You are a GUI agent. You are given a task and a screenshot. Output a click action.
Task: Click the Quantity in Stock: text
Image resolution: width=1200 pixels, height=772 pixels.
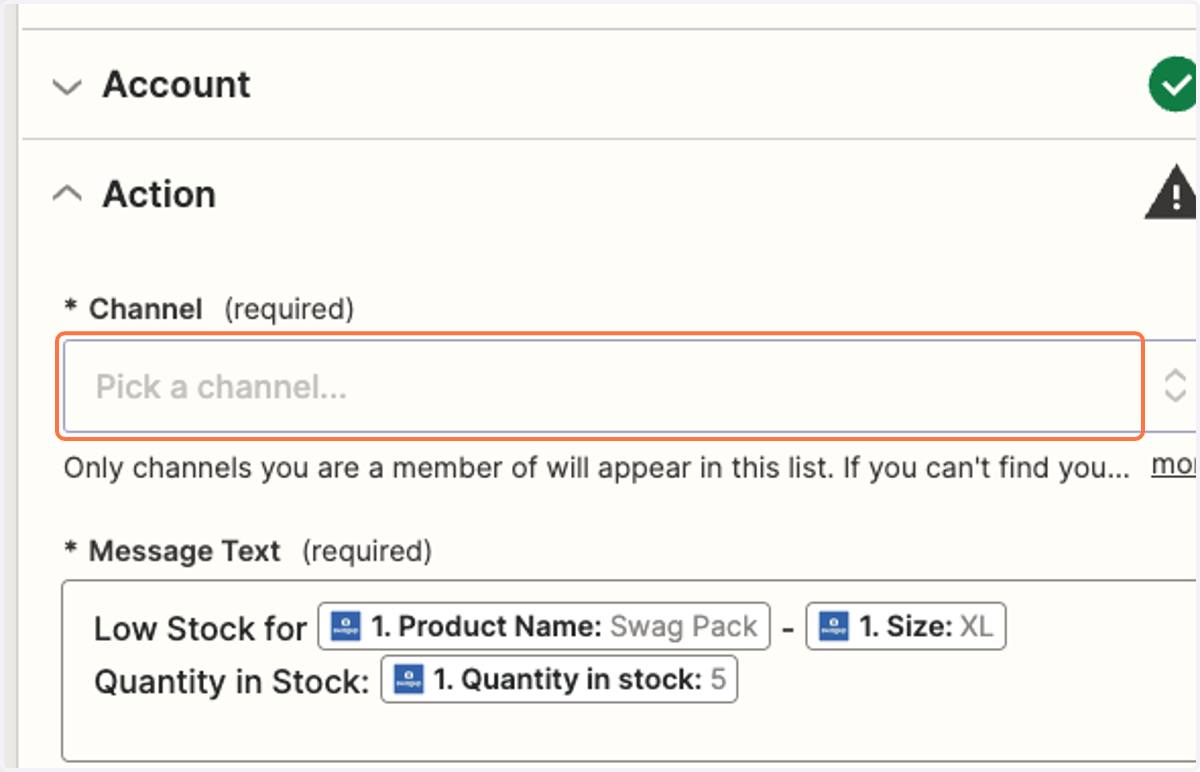(232, 682)
